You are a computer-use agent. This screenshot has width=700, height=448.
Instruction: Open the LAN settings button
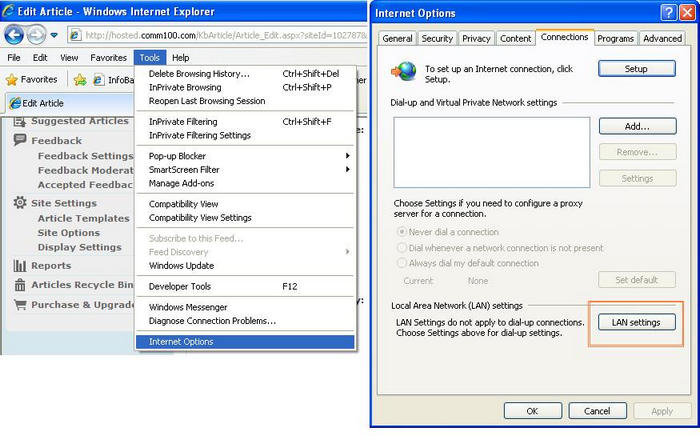[x=636, y=322]
